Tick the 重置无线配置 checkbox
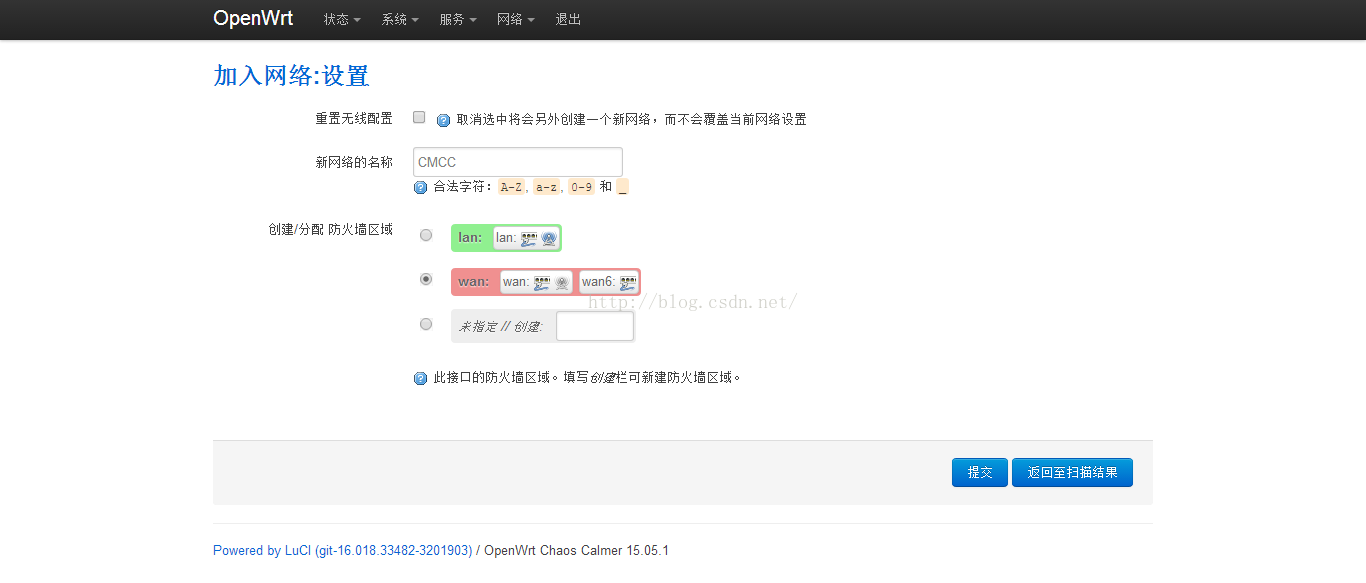This screenshot has height=583, width=1366. coord(419,117)
